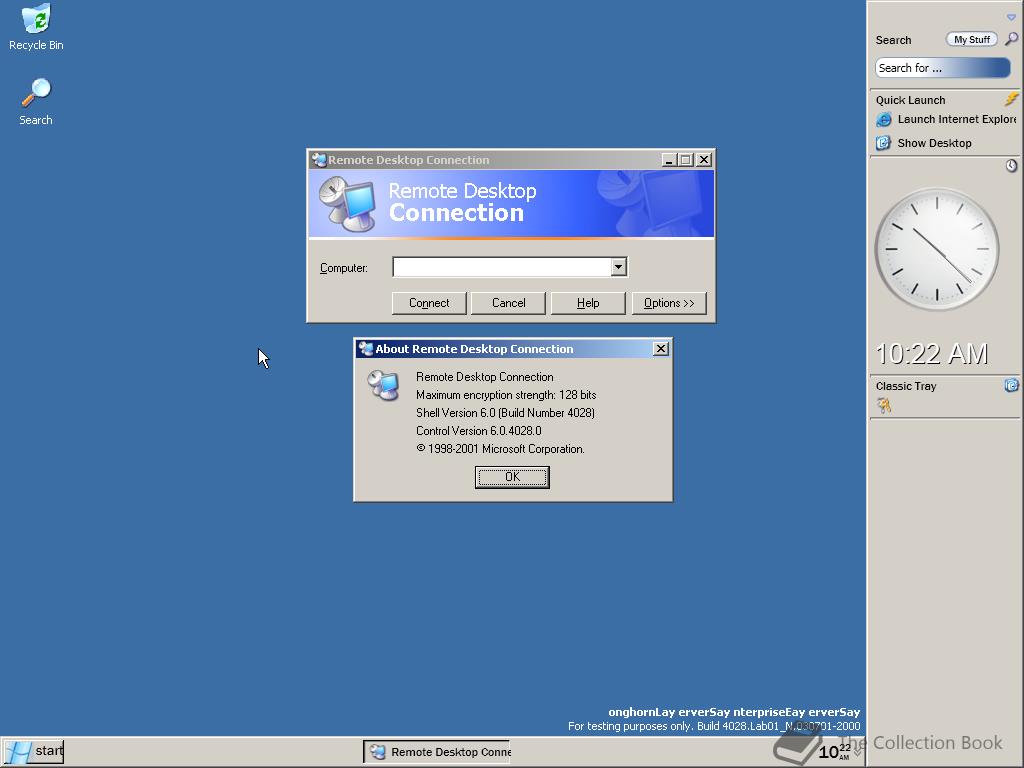The width and height of the screenshot is (1024, 768).
Task: Open Help in Remote Desktop Connection
Action: click(588, 303)
